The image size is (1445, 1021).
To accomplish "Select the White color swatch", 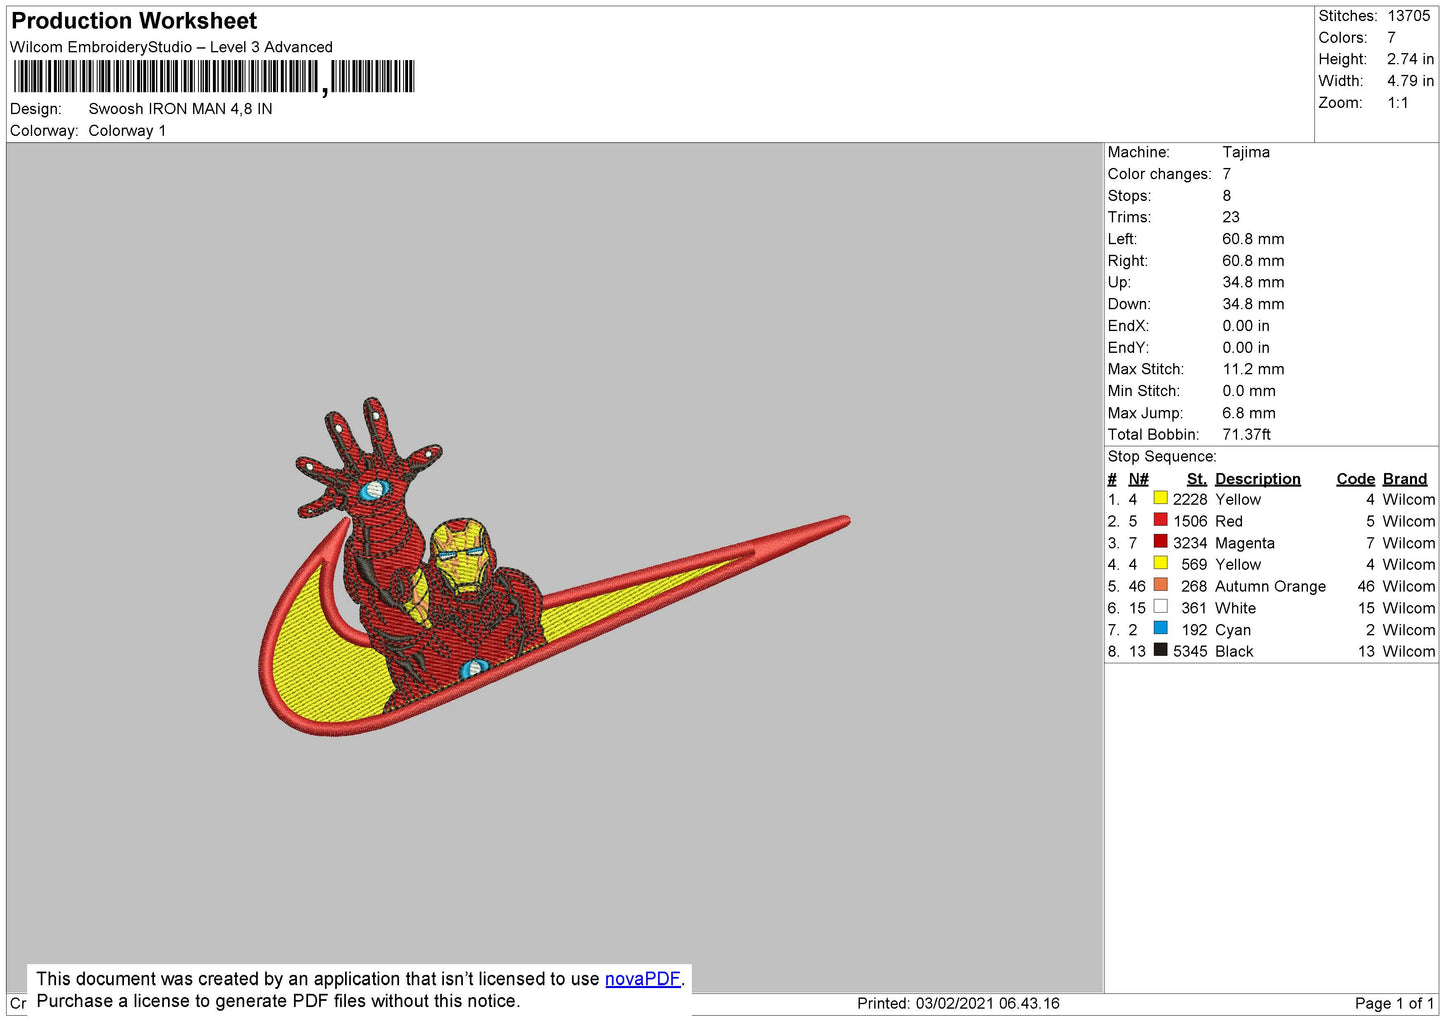I will coord(1160,607).
